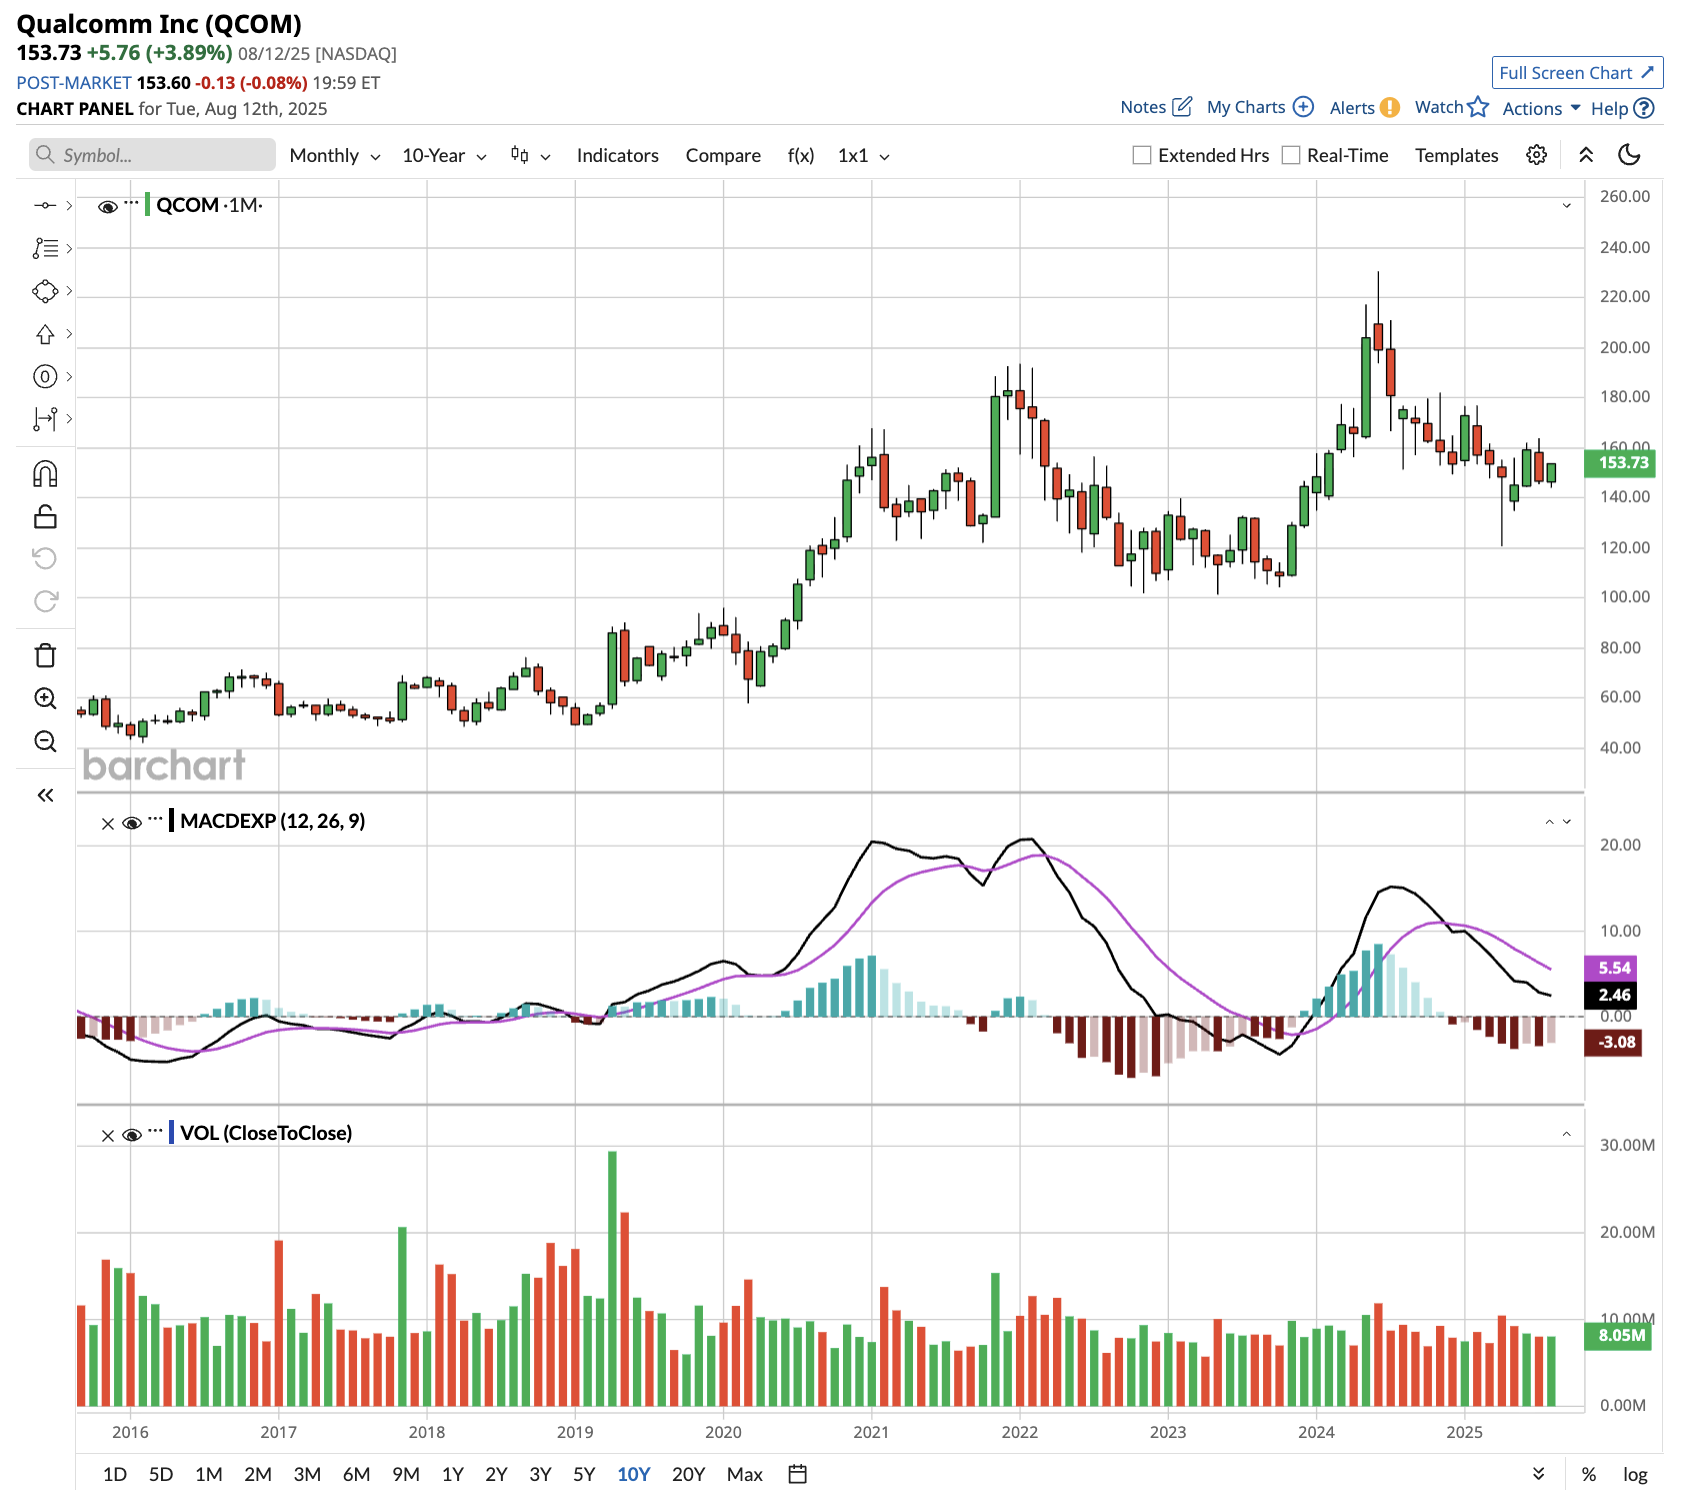The width and height of the screenshot is (1698, 1490).
Task: Select the shapes drawing tool
Action: click(x=45, y=291)
